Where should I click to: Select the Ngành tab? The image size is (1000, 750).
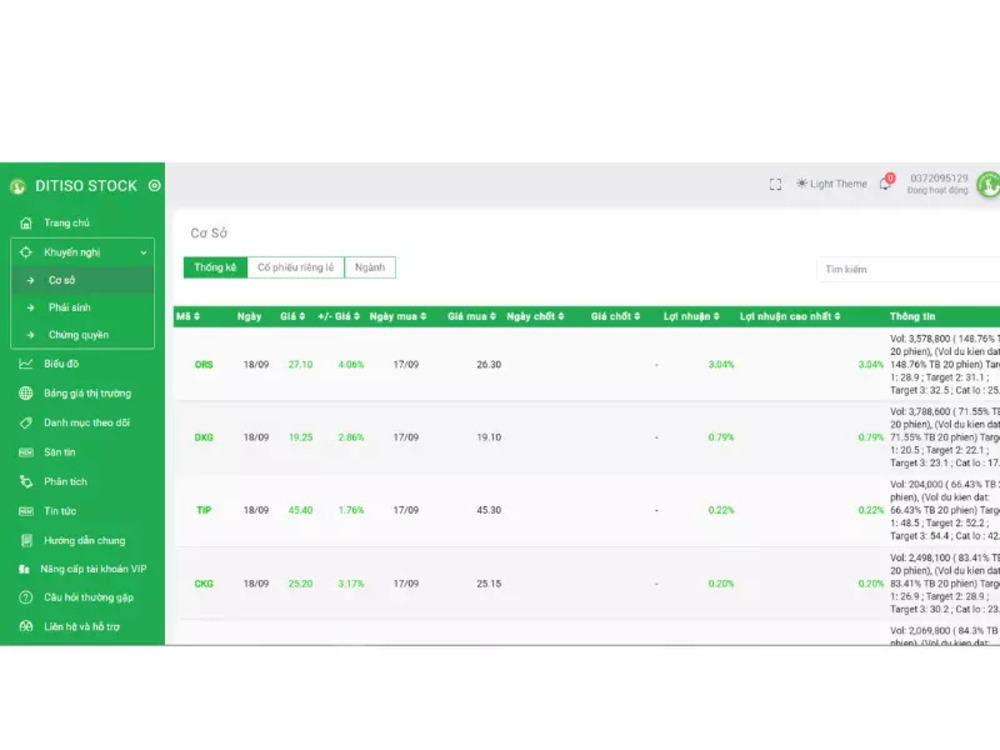click(x=370, y=268)
